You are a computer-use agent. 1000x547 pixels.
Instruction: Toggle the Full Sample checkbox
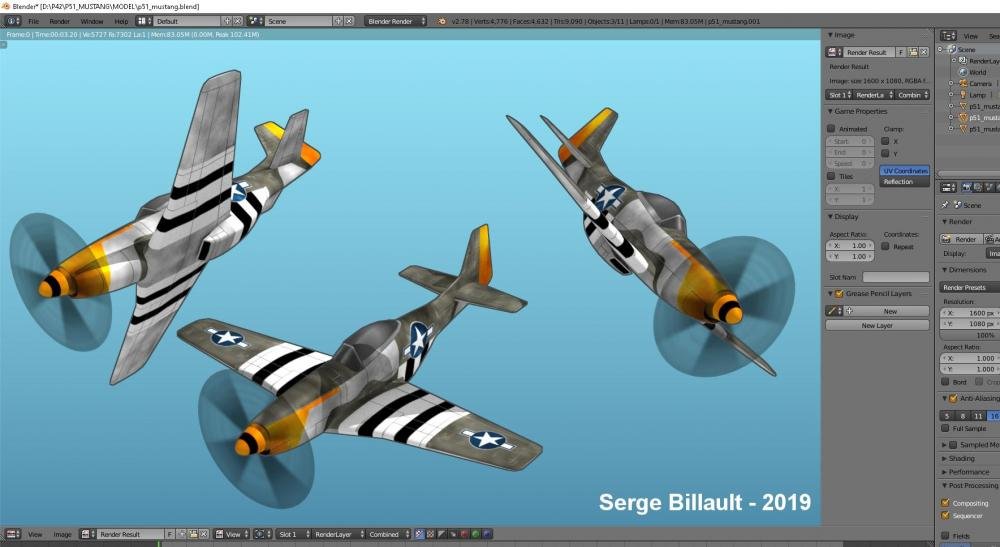pyautogui.click(x=945, y=428)
